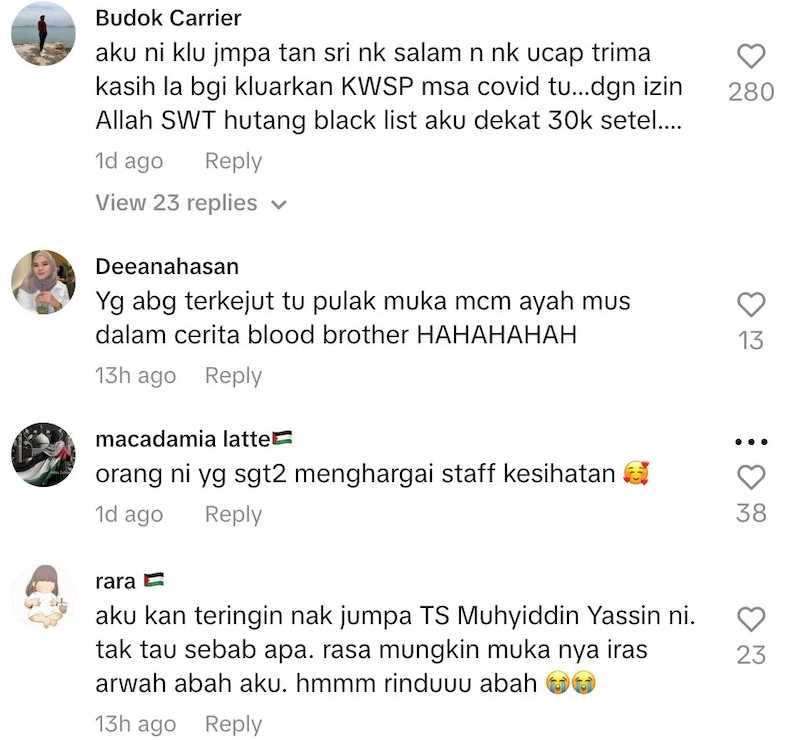Open macadamia latte's profile avatar
The image size is (792, 740).
tap(43, 455)
